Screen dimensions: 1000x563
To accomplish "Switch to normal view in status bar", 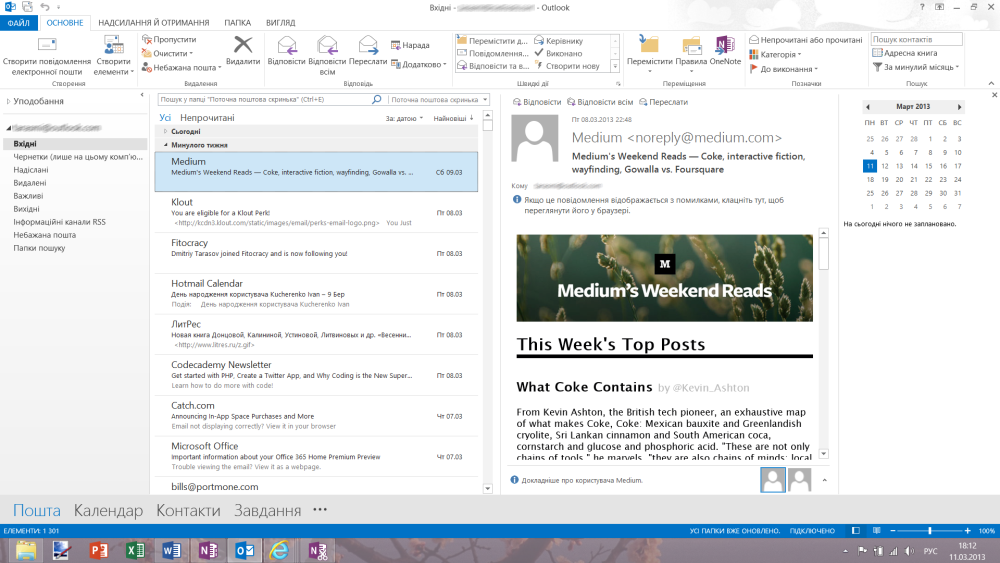I will tap(856, 530).
